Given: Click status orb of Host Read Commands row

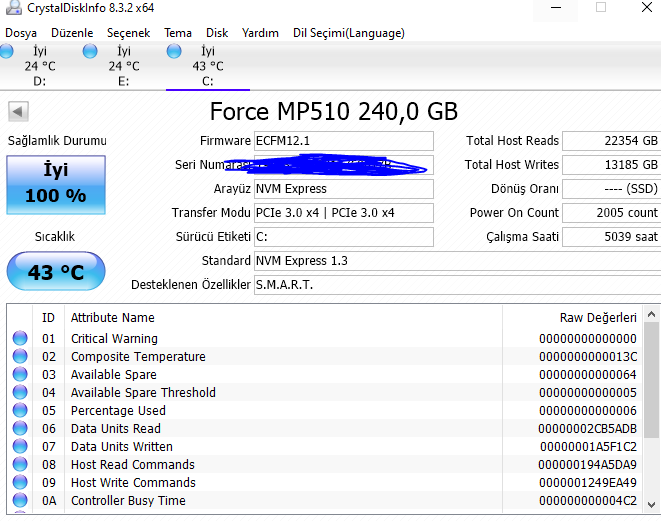Looking at the screenshot, I should (x=20, y=464).
